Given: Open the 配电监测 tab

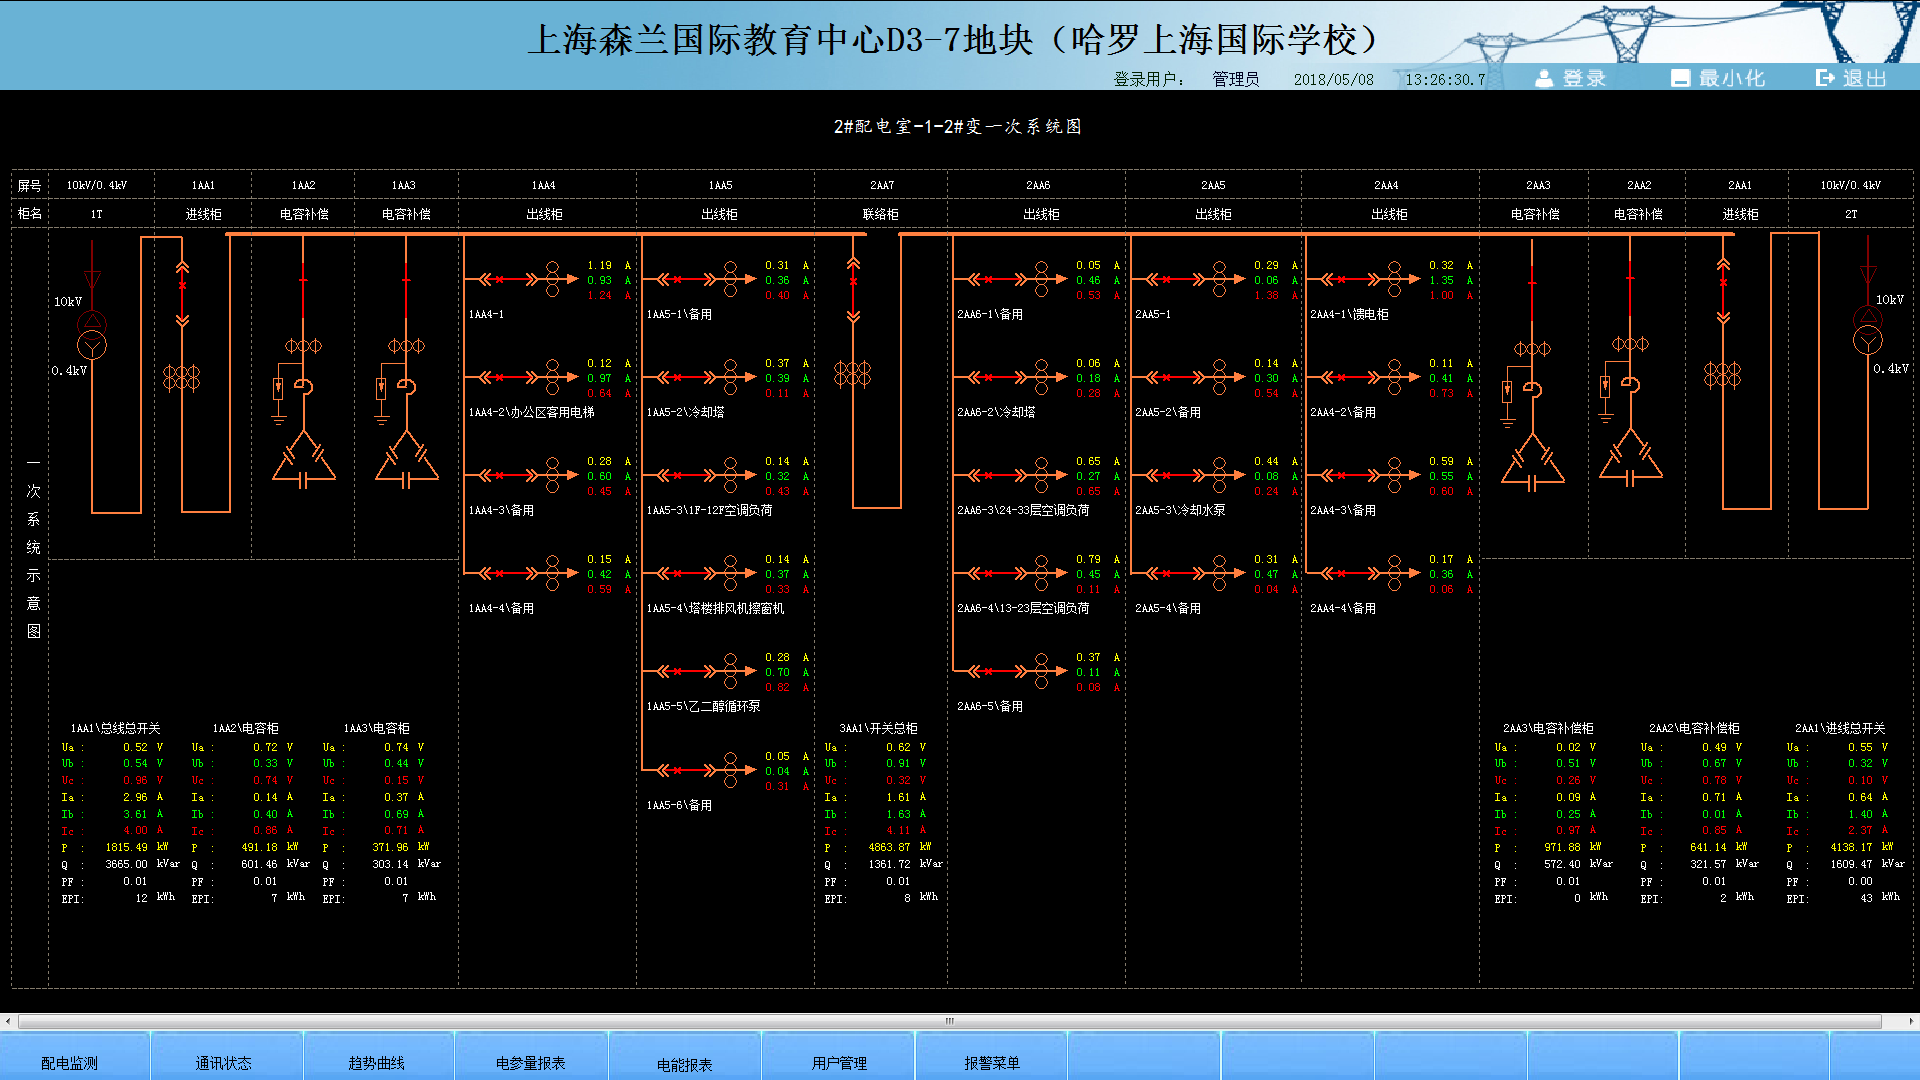Looking at the screenshot, I should [x=70, y=1063].
